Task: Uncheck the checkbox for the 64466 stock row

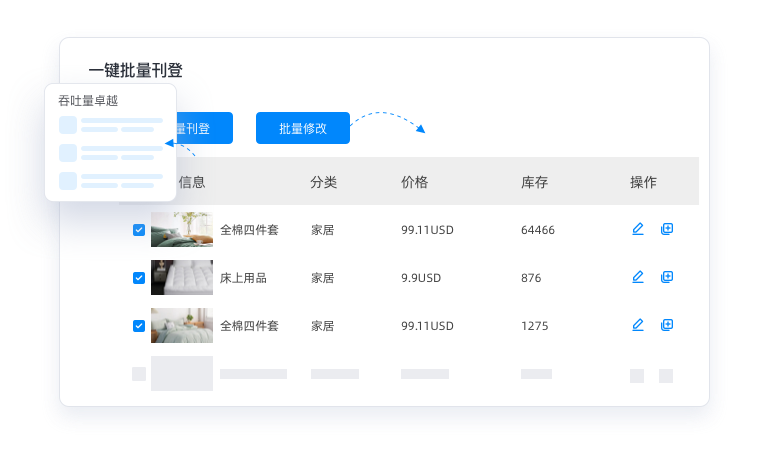Action: 139,230
